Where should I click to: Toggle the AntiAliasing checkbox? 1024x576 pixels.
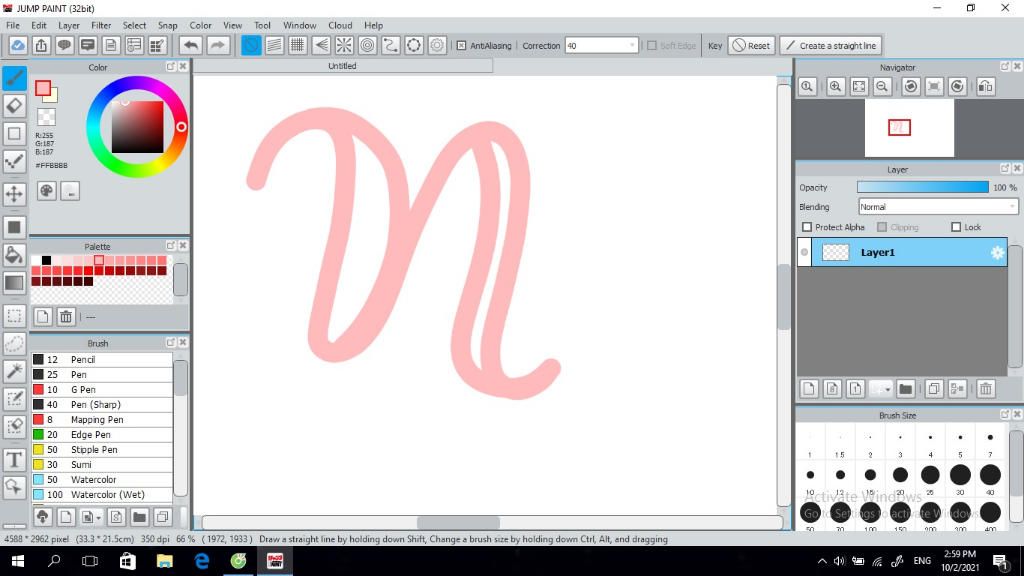tap(461, 46)
